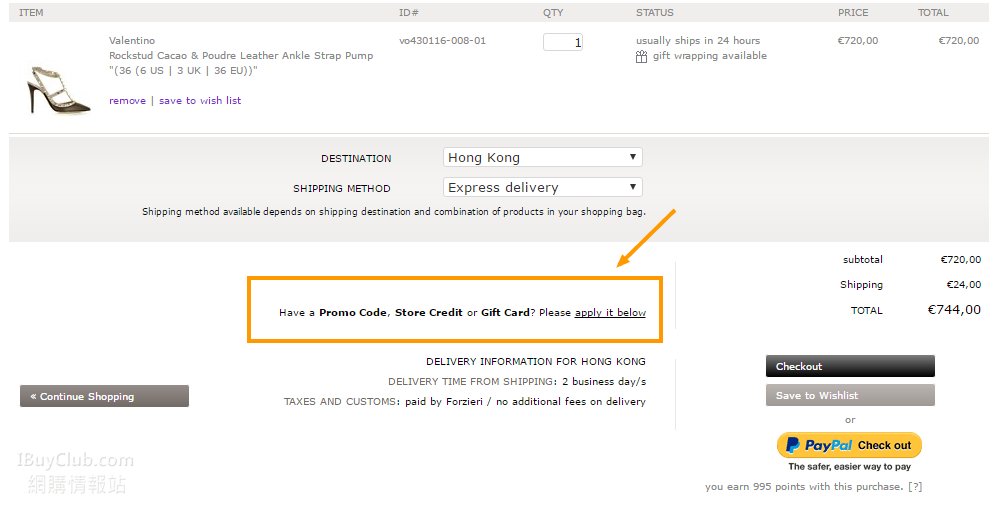Viewport: 997px width, 512px height.
Task: Click the Valentino pump product thumbnail
Action: [58, 90]
